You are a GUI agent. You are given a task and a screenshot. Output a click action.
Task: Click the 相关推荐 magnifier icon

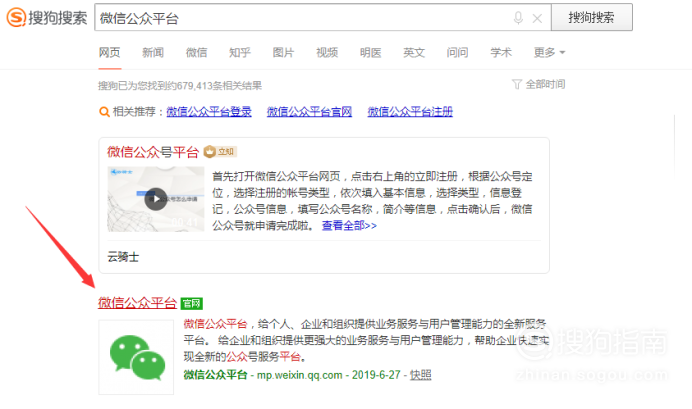click(x=104, y=112)
